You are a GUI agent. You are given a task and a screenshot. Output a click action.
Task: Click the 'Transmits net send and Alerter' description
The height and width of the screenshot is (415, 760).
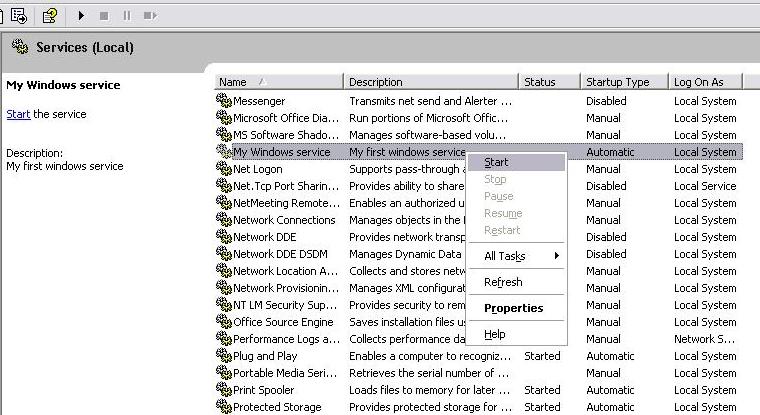430,101
